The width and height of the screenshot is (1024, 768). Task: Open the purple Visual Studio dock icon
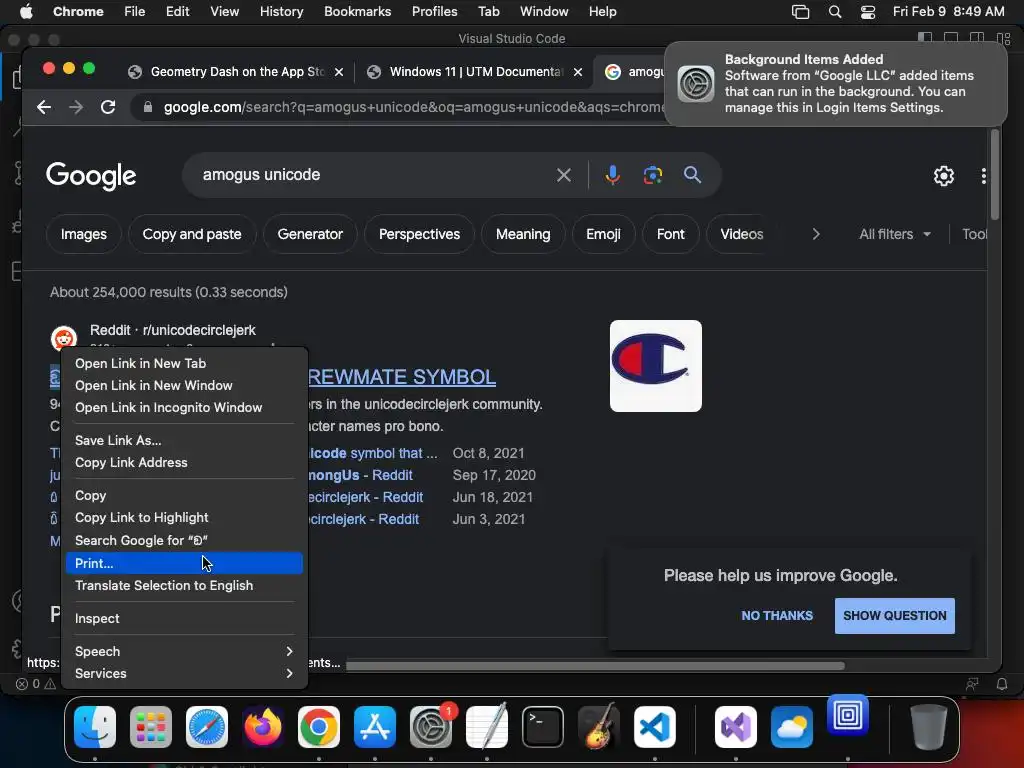click(736, 727)
